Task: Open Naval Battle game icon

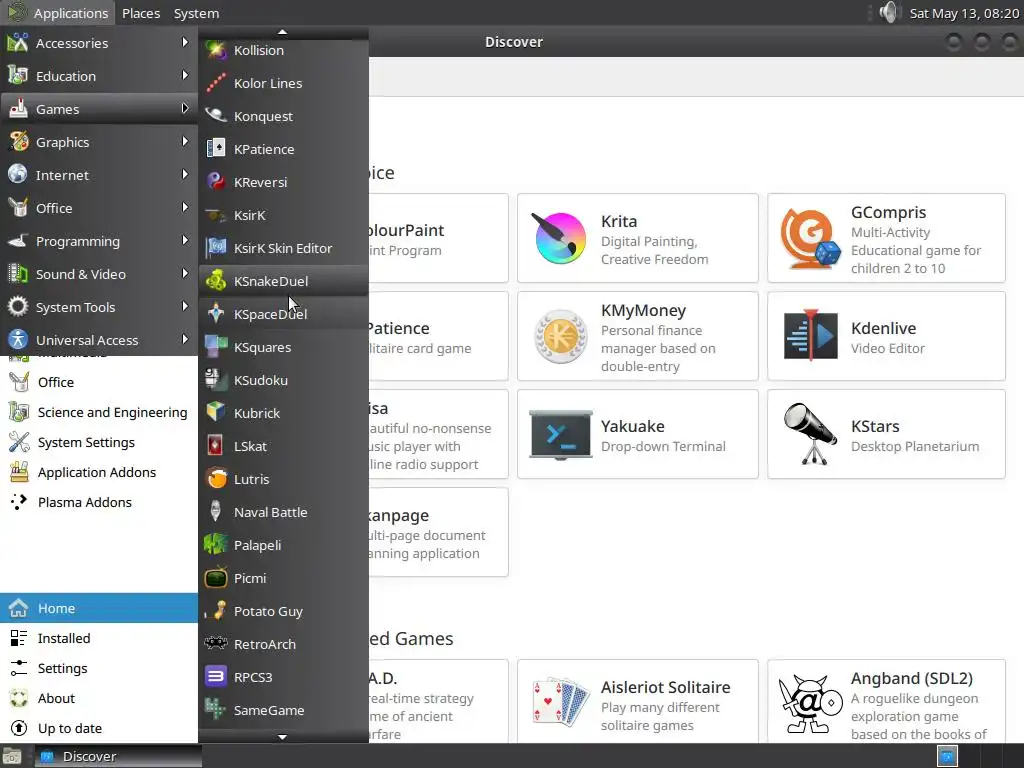Action: 216,512
